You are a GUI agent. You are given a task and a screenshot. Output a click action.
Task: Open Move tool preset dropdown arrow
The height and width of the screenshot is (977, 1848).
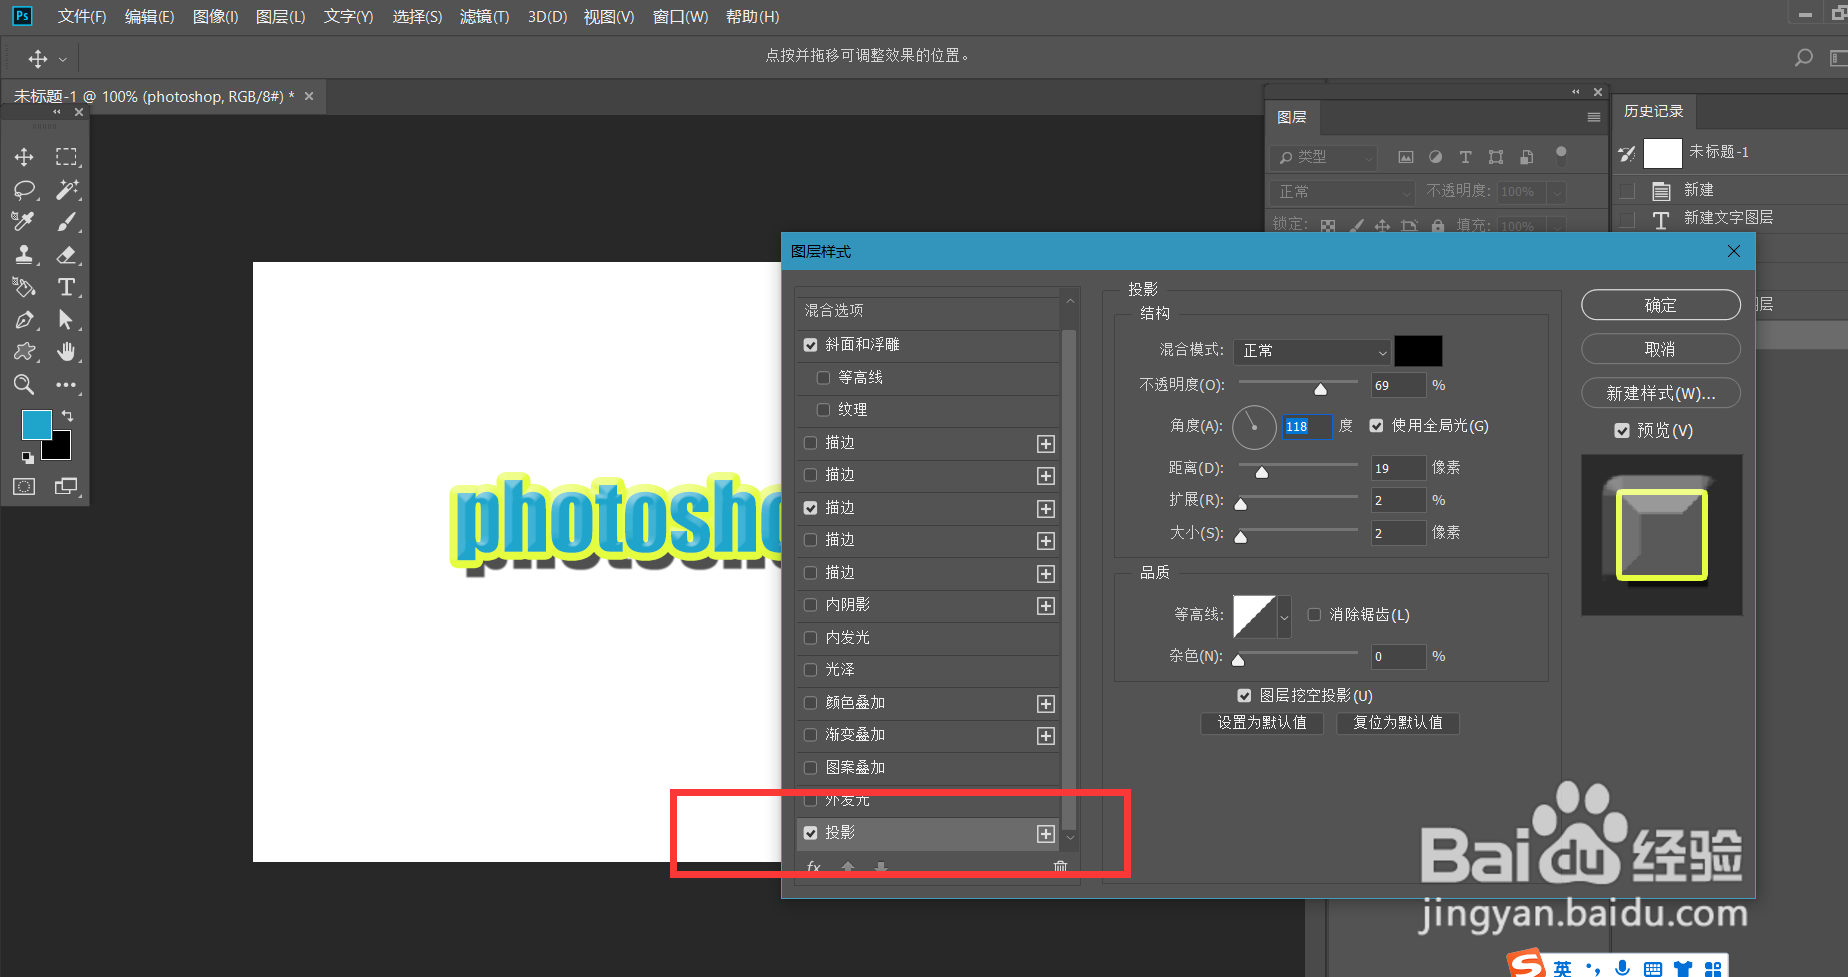[x=63, y=60]
